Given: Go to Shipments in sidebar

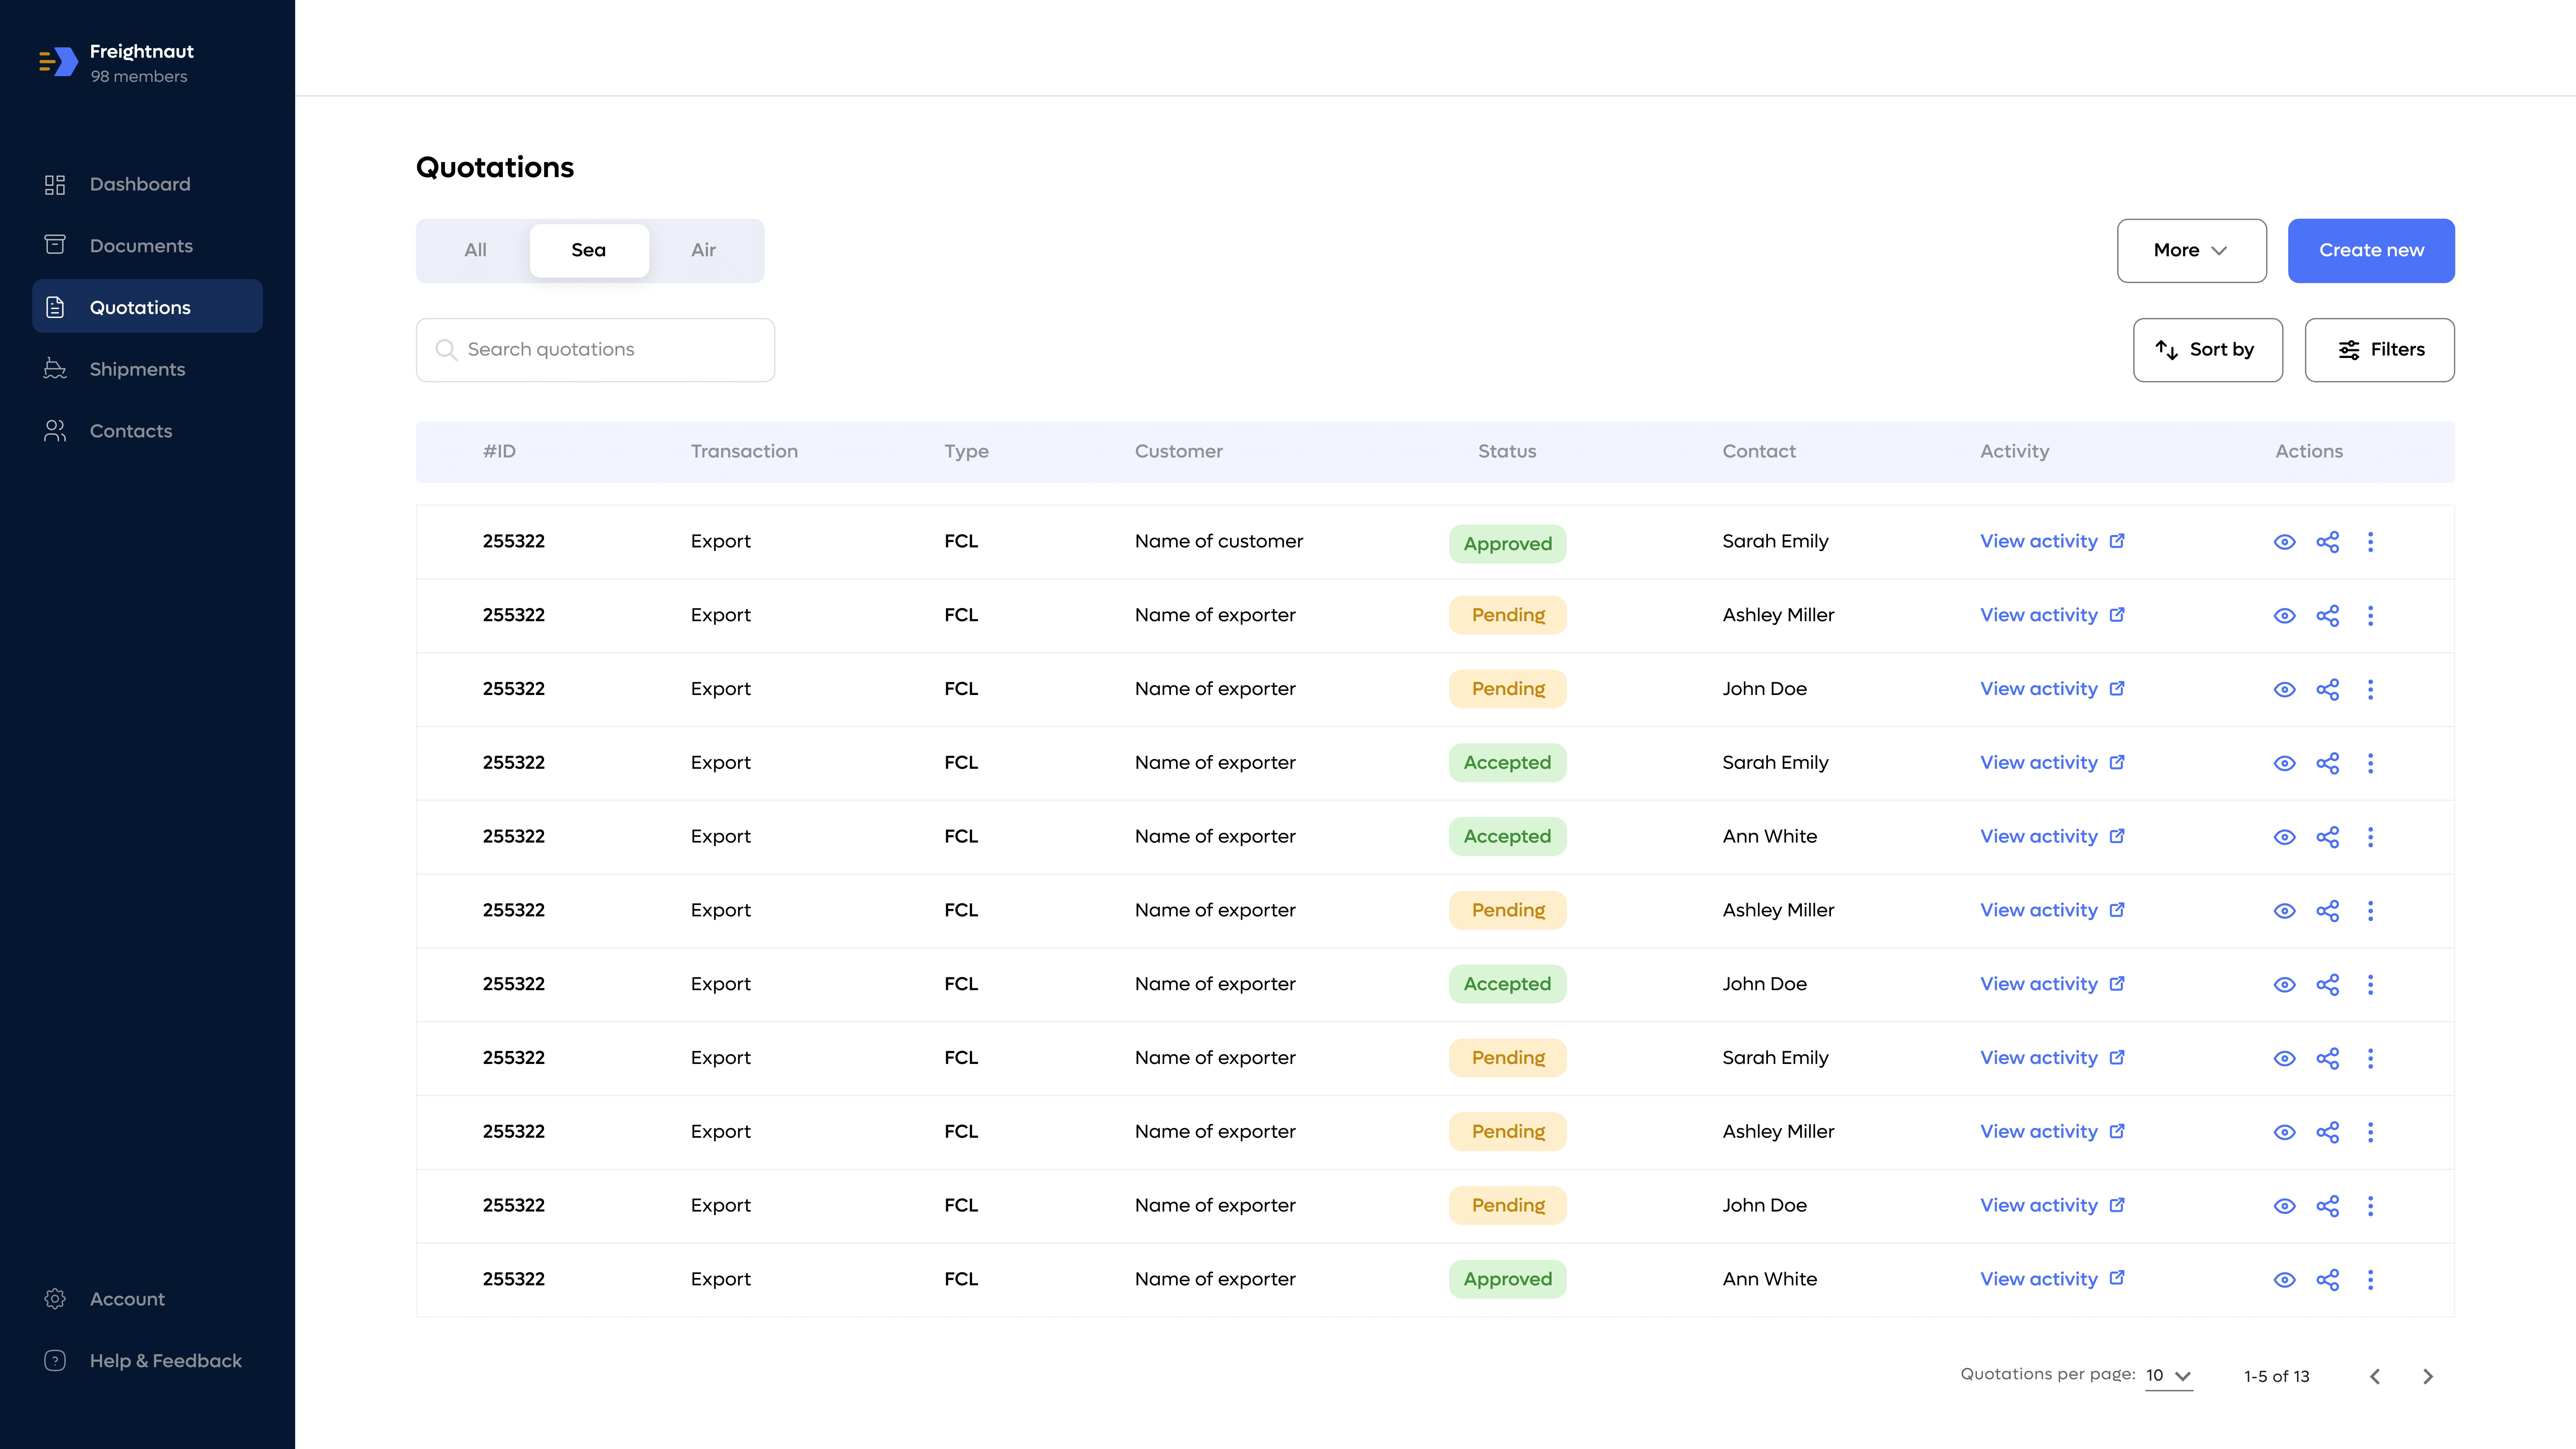Looking at the screenshot, I should [x=137, y=369].
